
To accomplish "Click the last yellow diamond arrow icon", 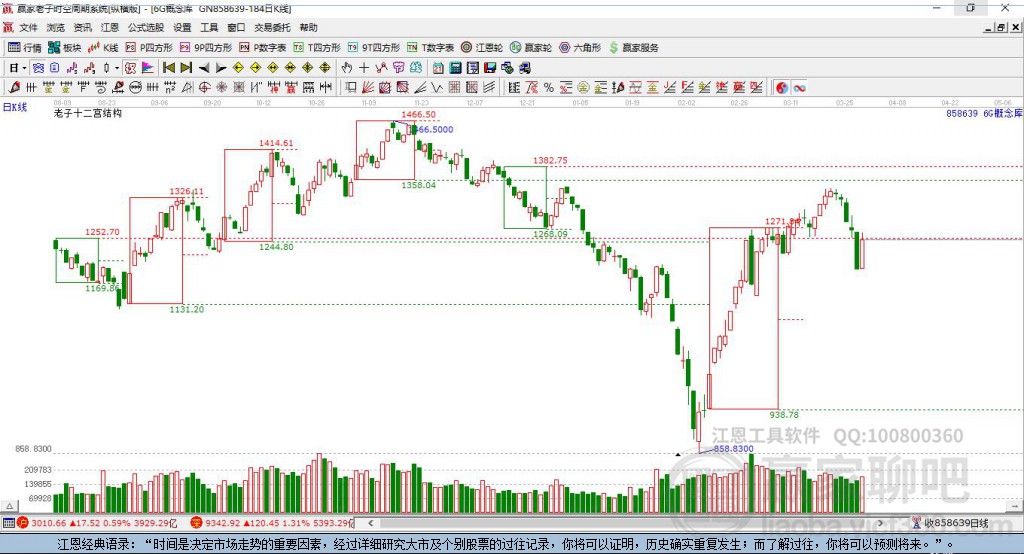I will 325,68.
